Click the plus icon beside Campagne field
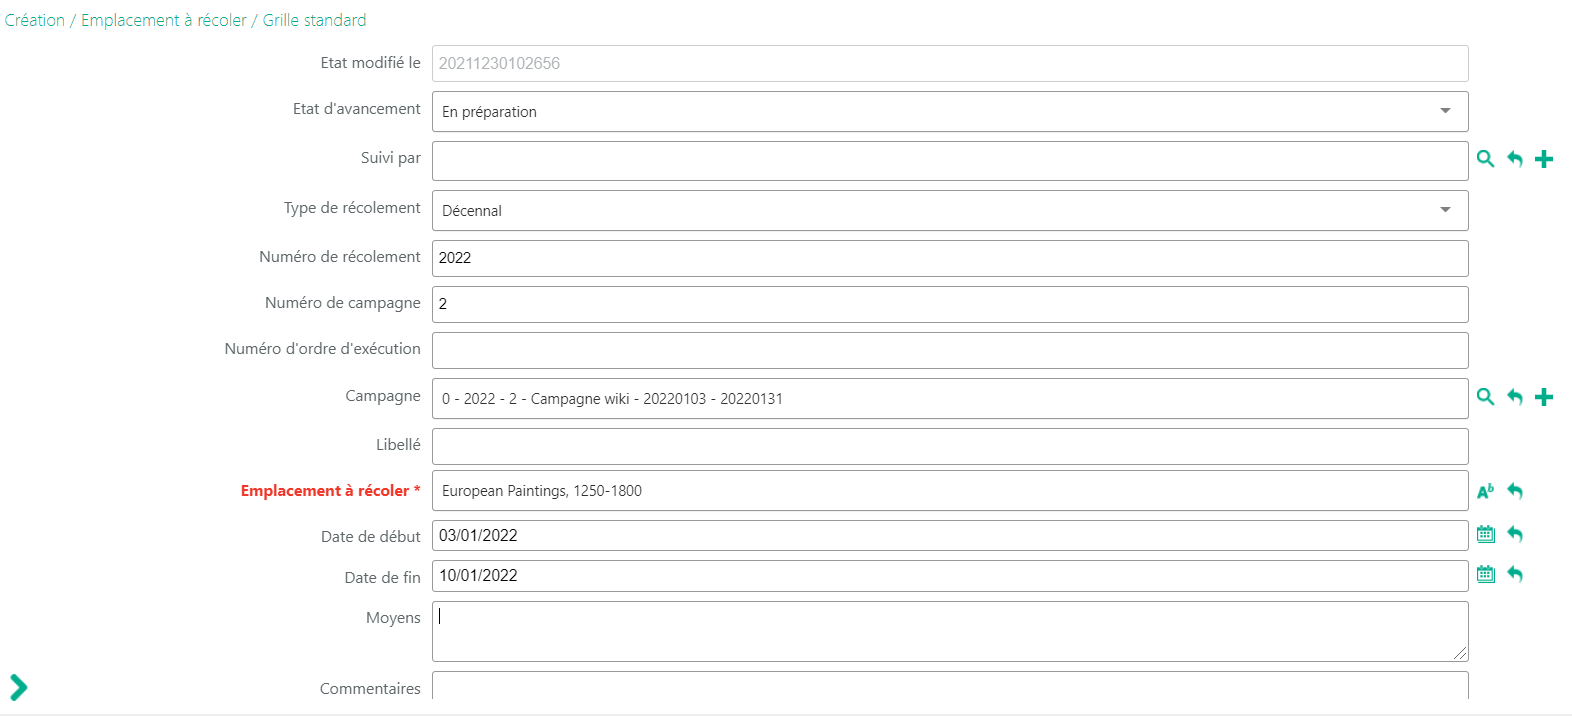The height and width of the screenshot is (716, 1572). (1544, 397)
